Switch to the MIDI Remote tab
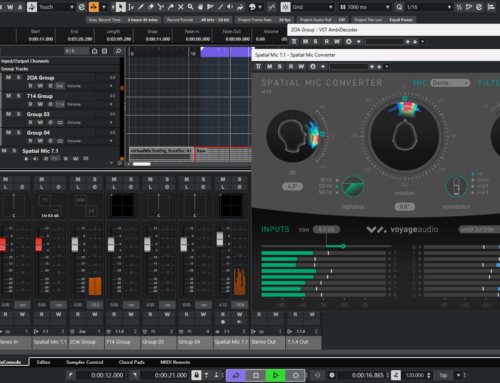The image size is (500, 383). pyautogui.click(x=175, y=362)
